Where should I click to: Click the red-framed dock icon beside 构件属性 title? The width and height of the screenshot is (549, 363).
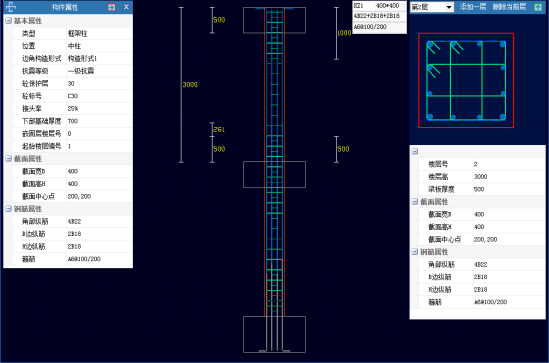point(112,7)
